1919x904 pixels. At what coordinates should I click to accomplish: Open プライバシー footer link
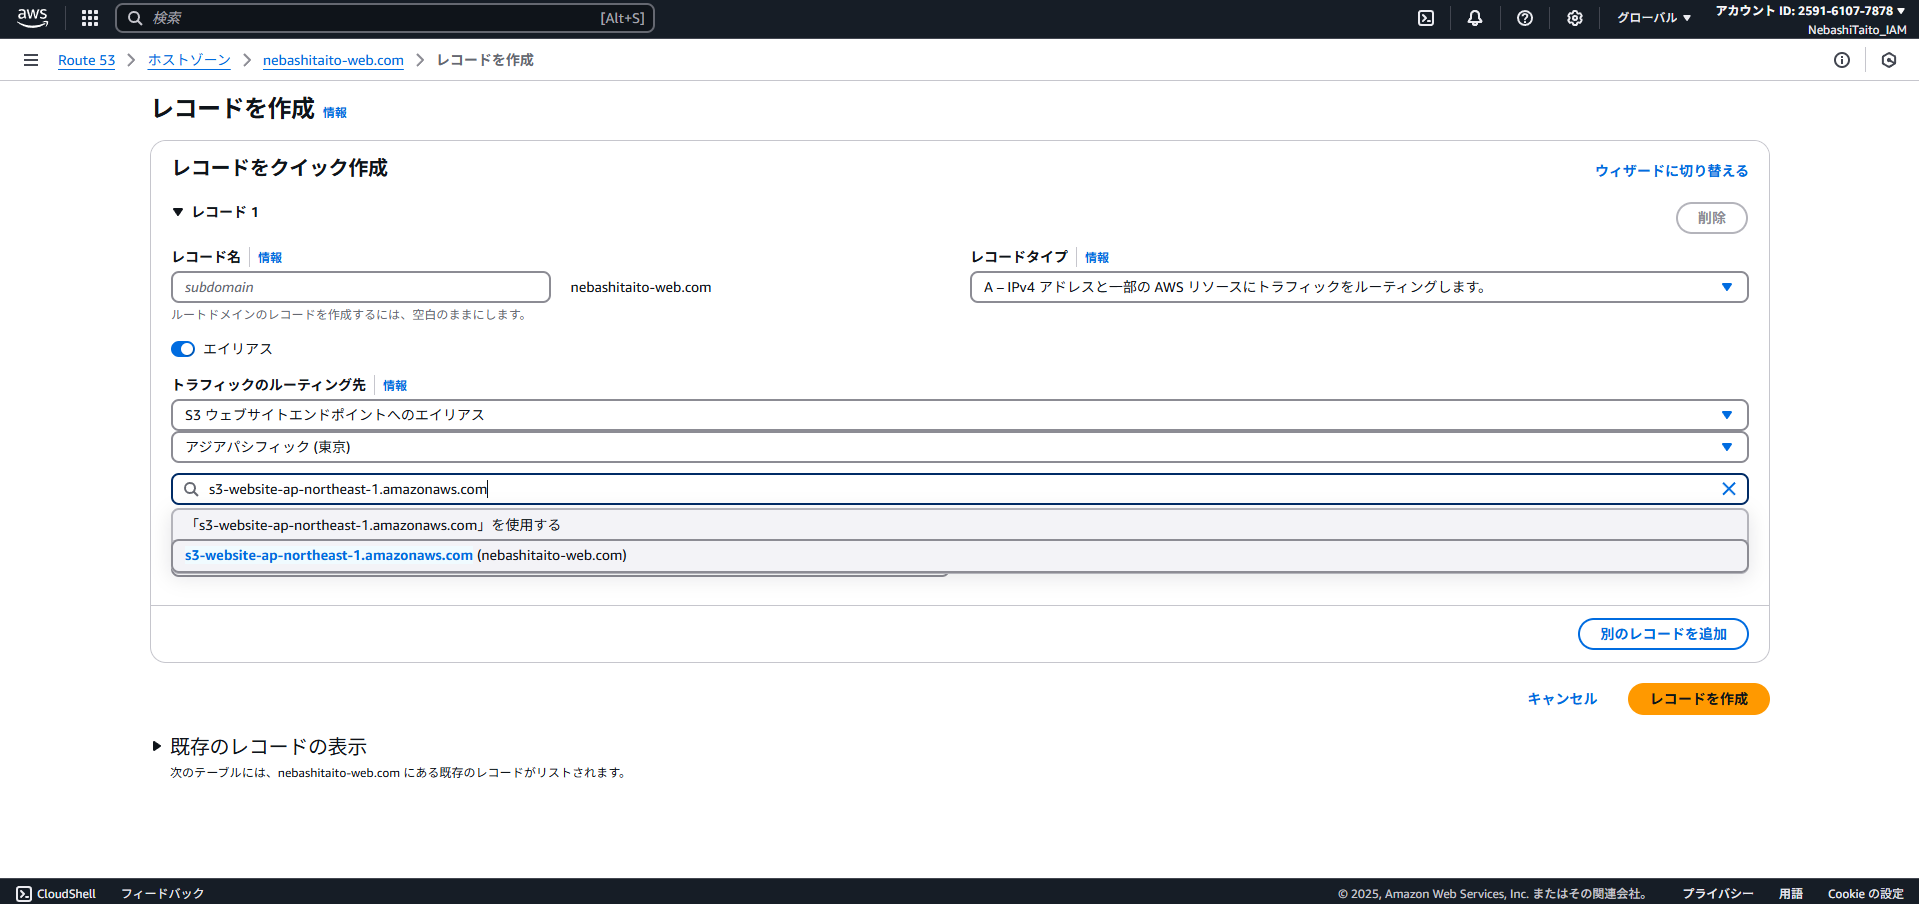tap(1718, 893)
